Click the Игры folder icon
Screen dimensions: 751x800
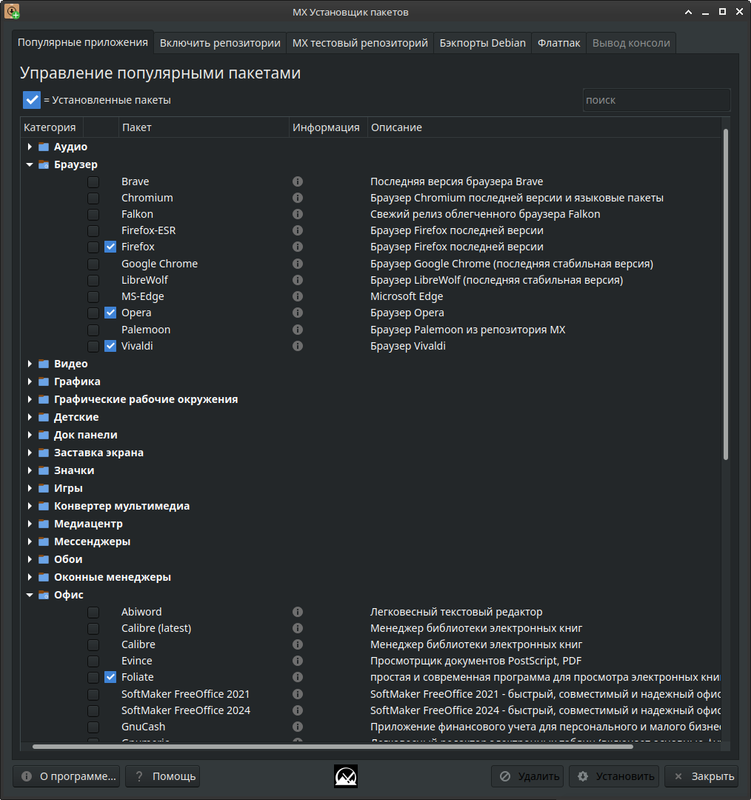pos(44,488)
